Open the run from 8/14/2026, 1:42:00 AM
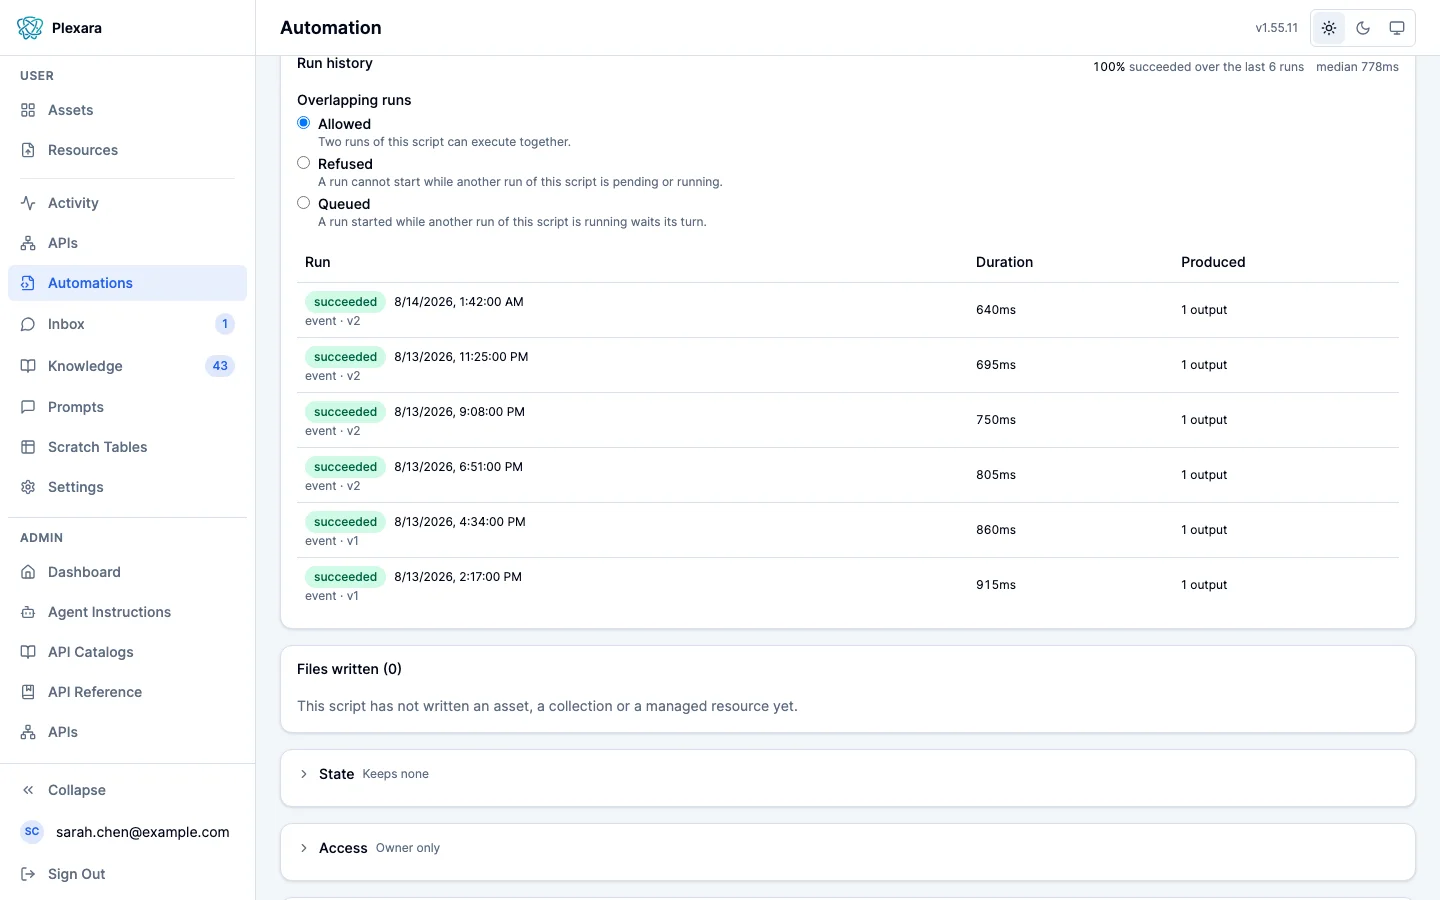The height and width of the screenshot is (900, 1440). point(848,310)
